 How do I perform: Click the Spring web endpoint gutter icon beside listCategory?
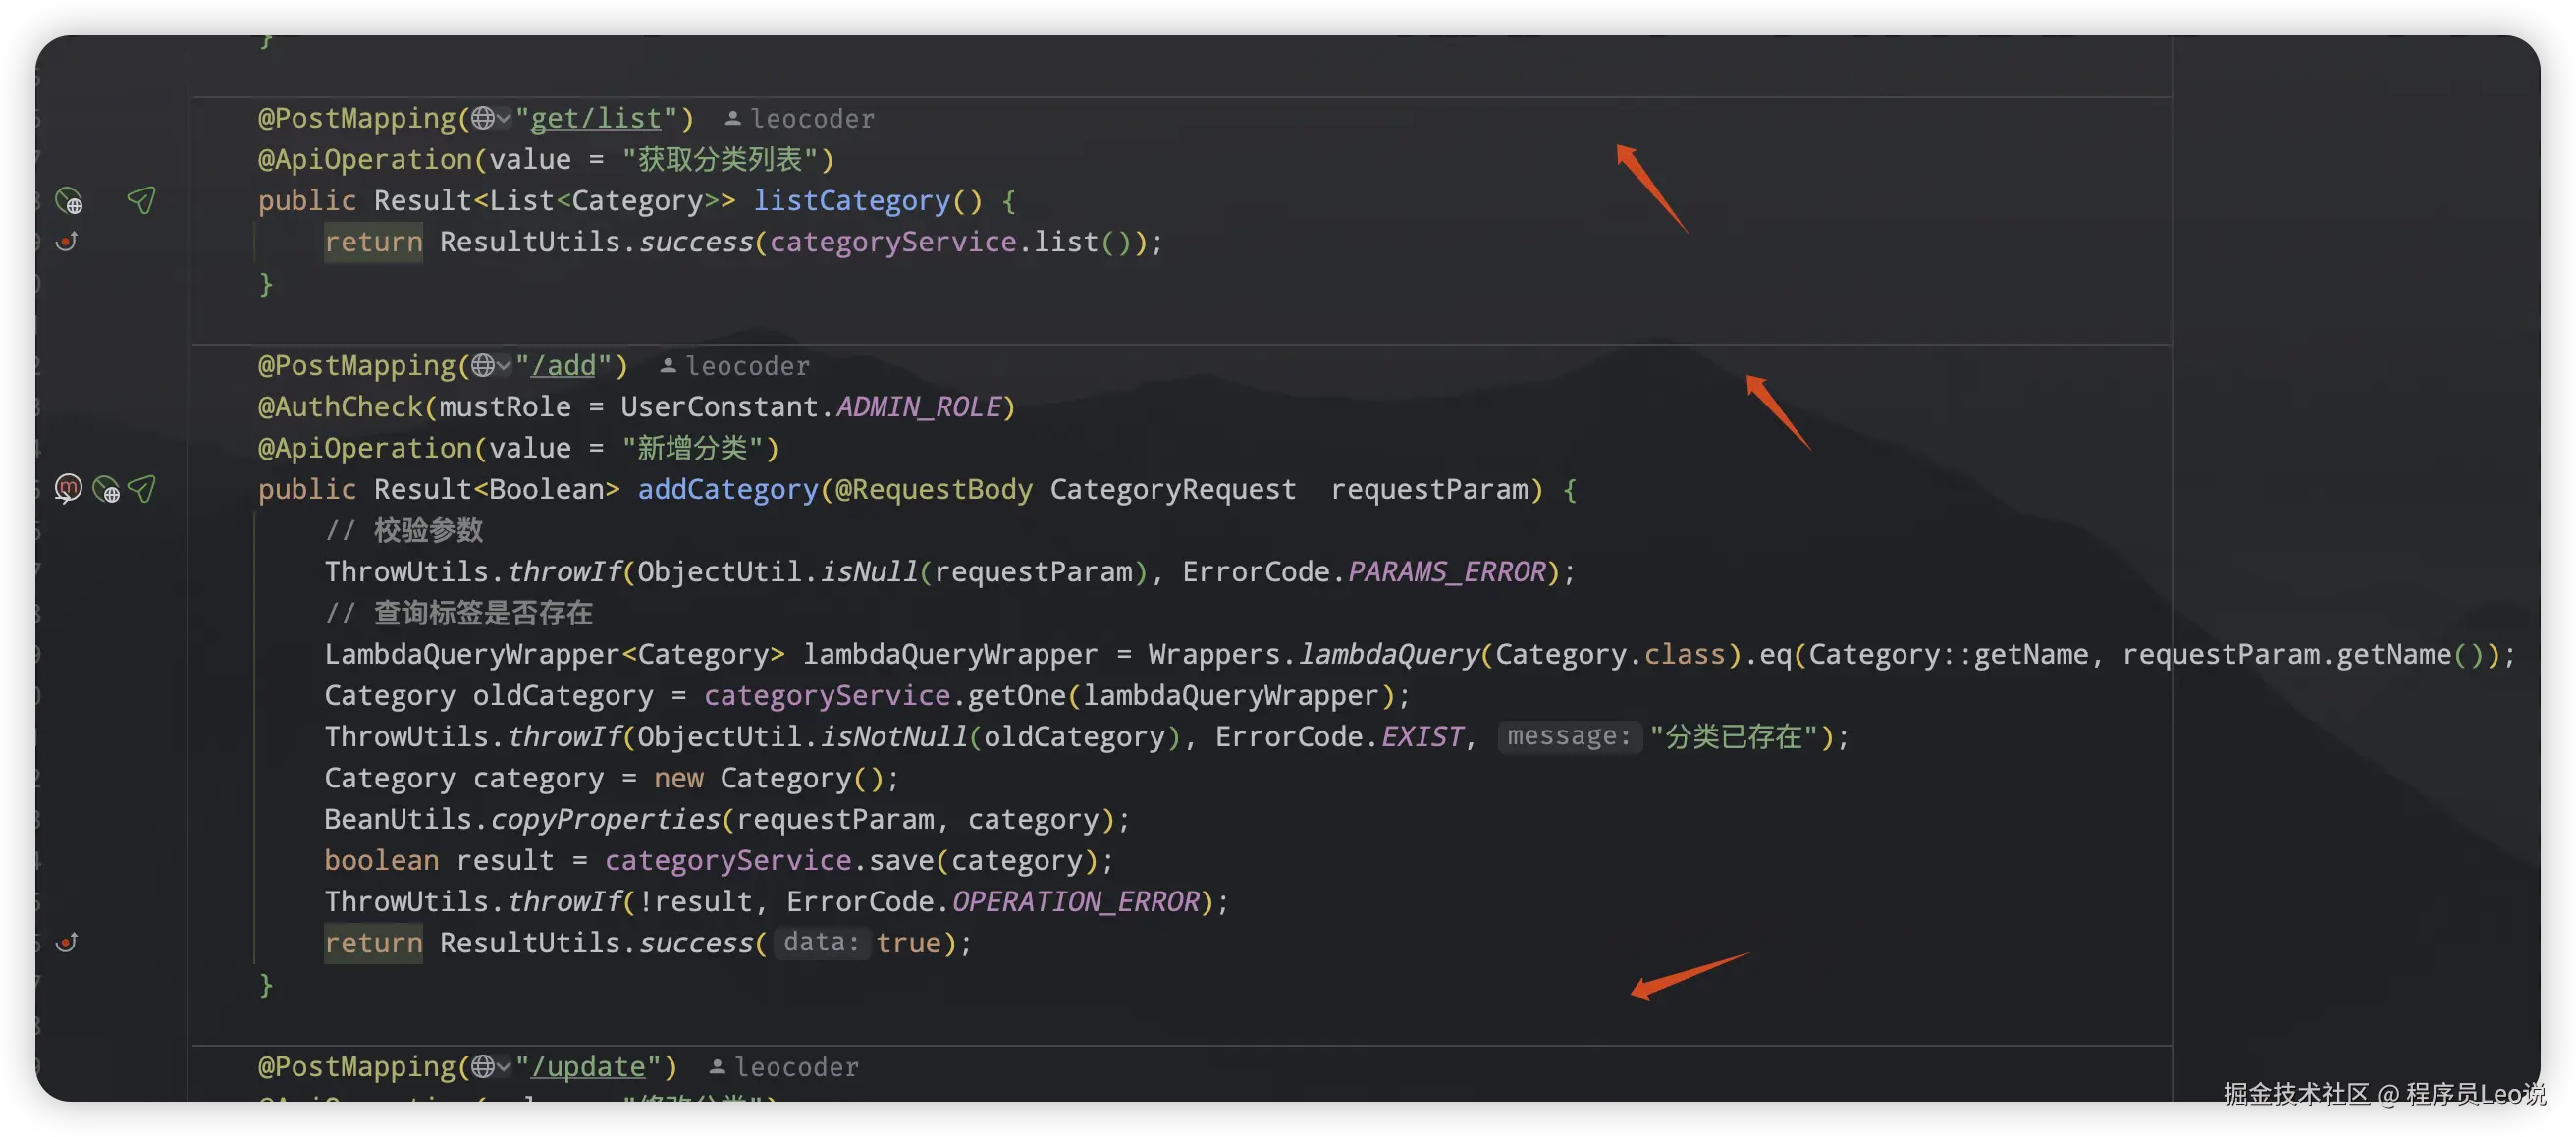[69, 201]
